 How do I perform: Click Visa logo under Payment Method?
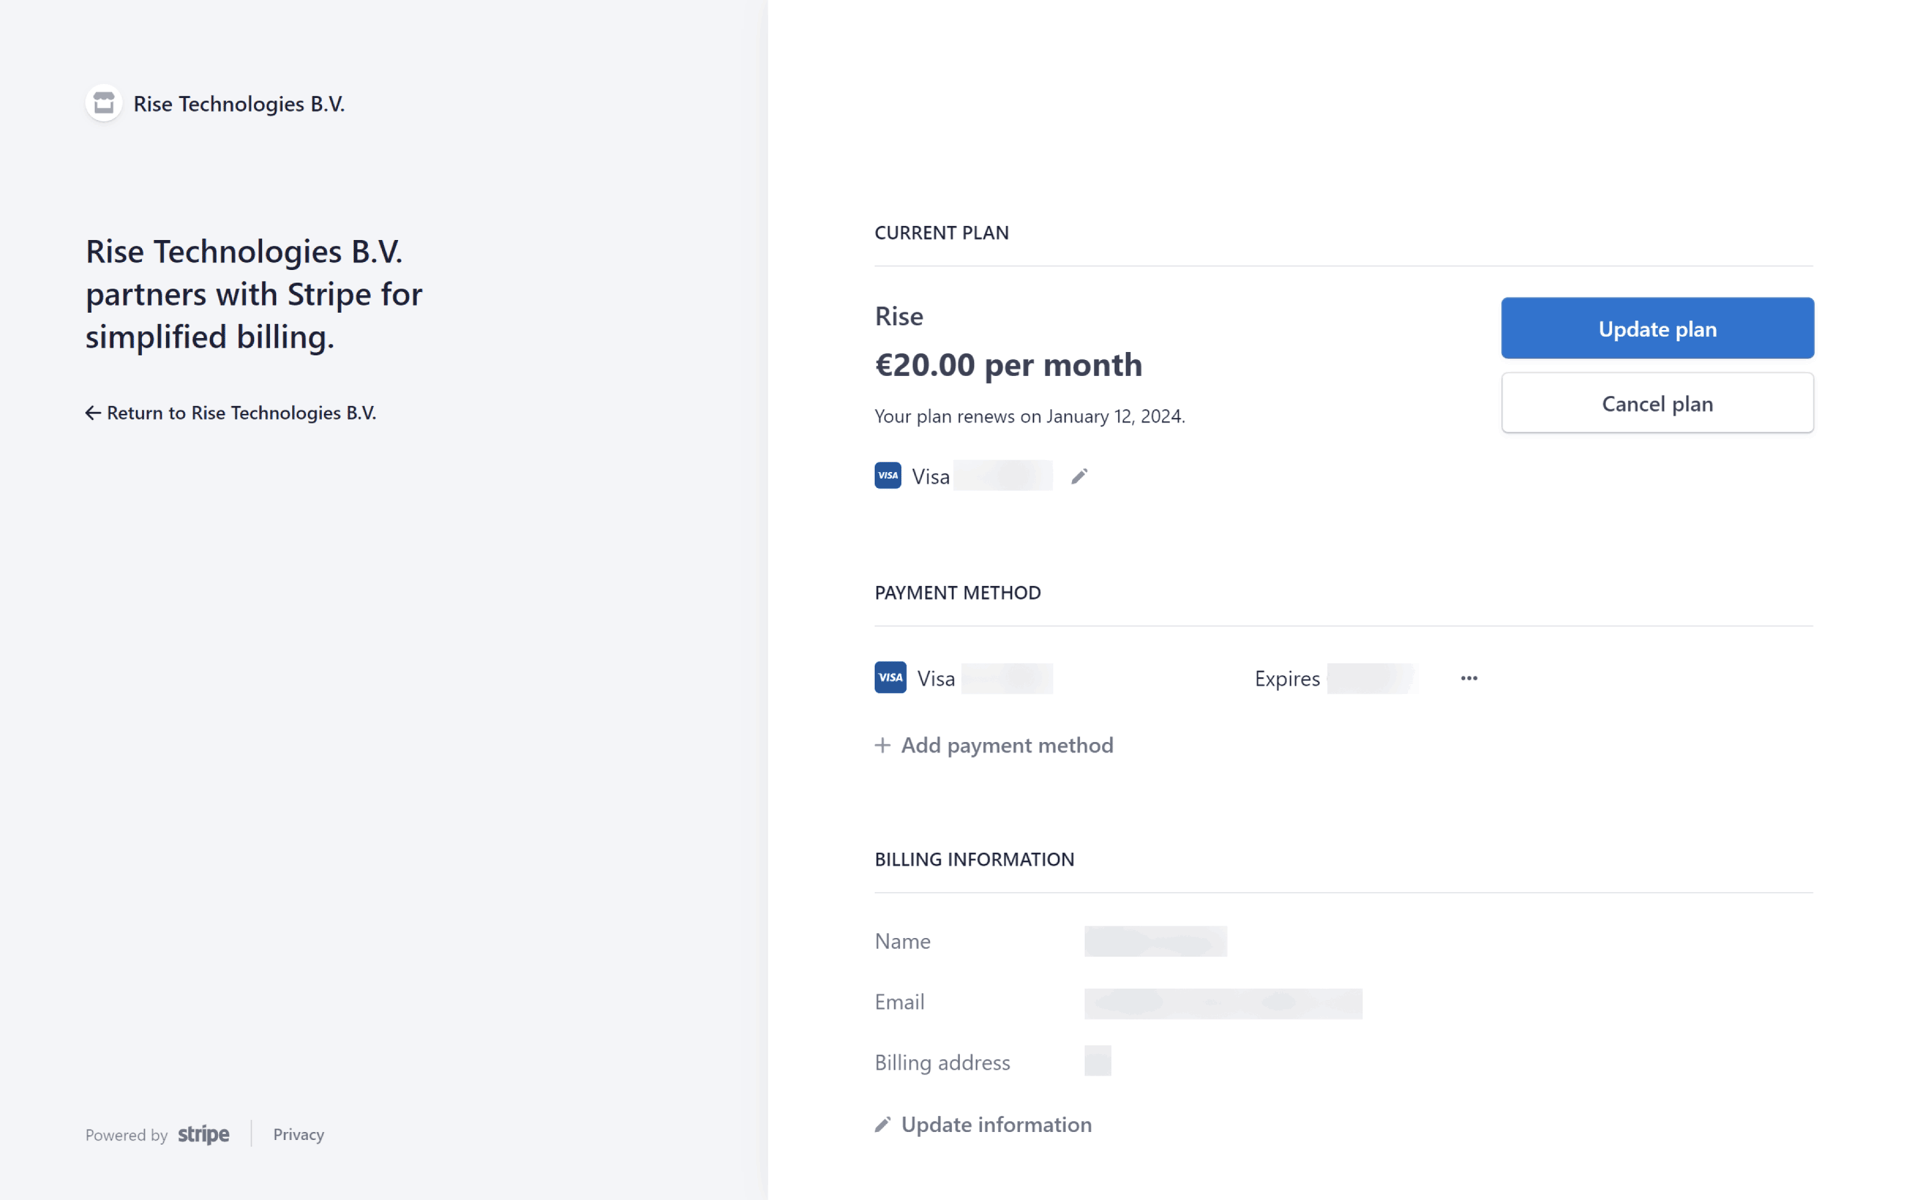(x=890, y=677)
